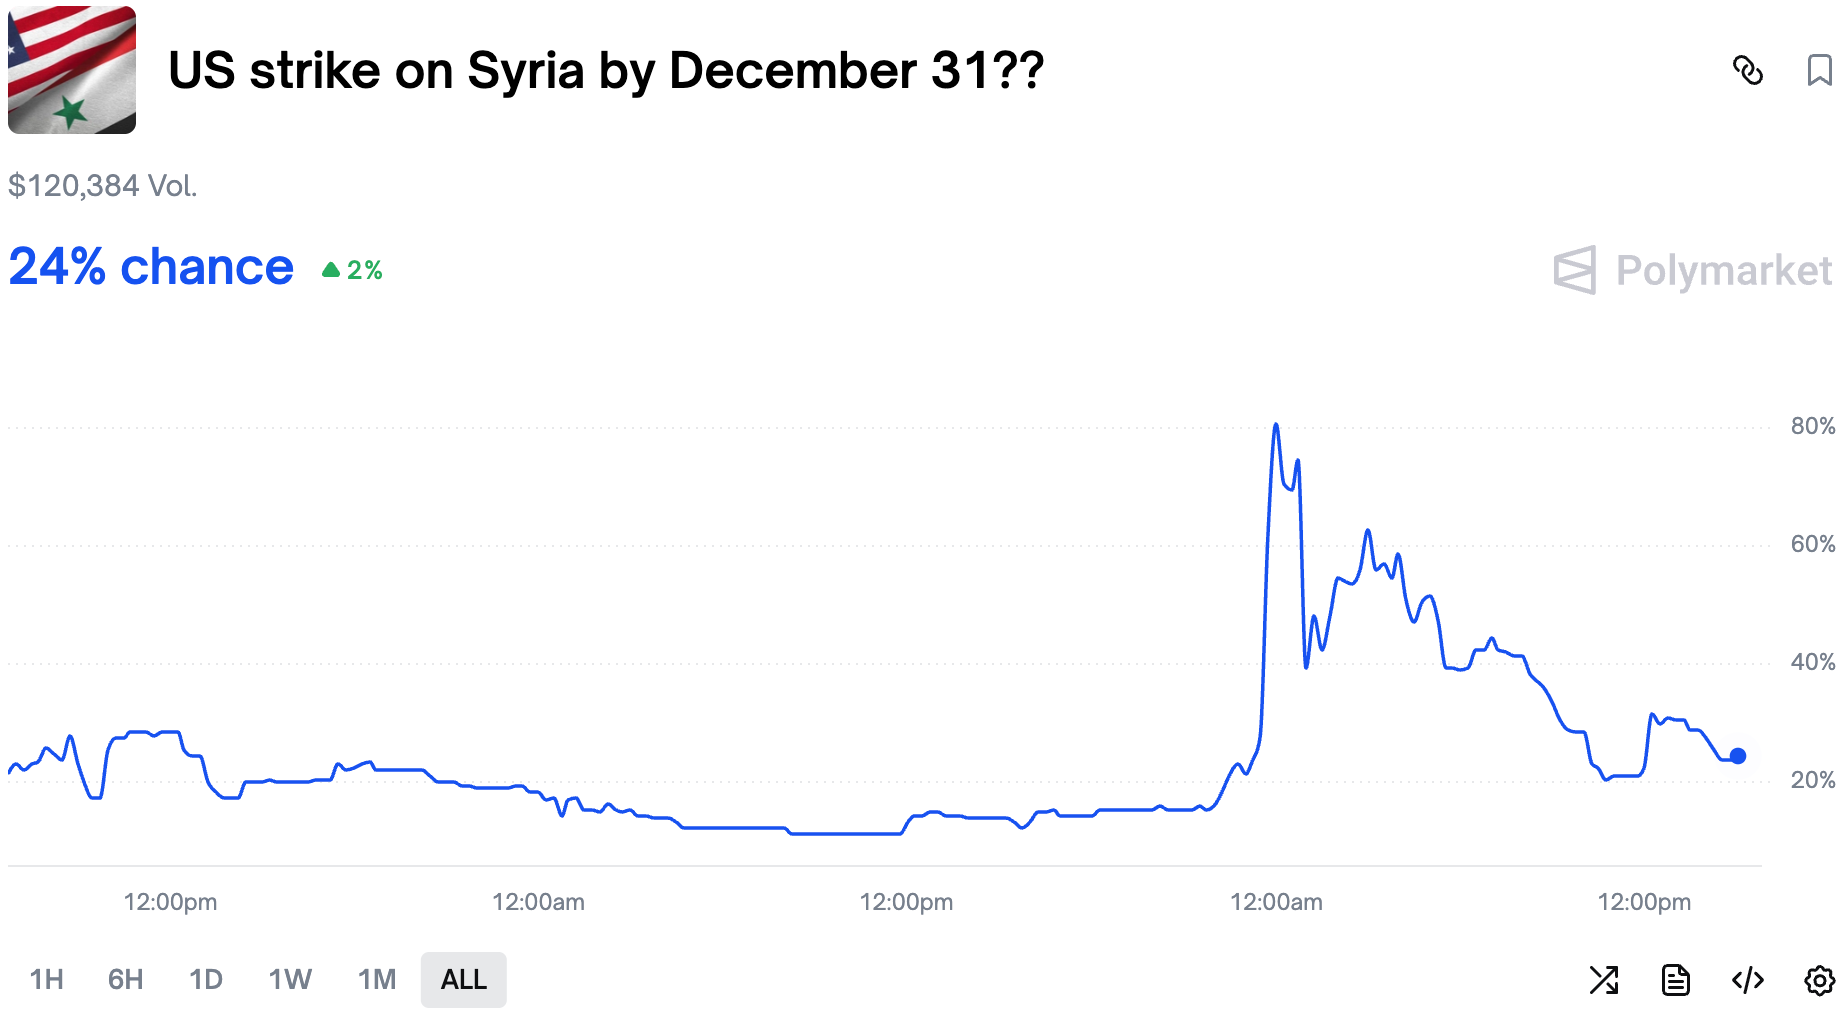The image size is (1844, 1018).
Task: Click the market title heading
Action: [606, 71]
